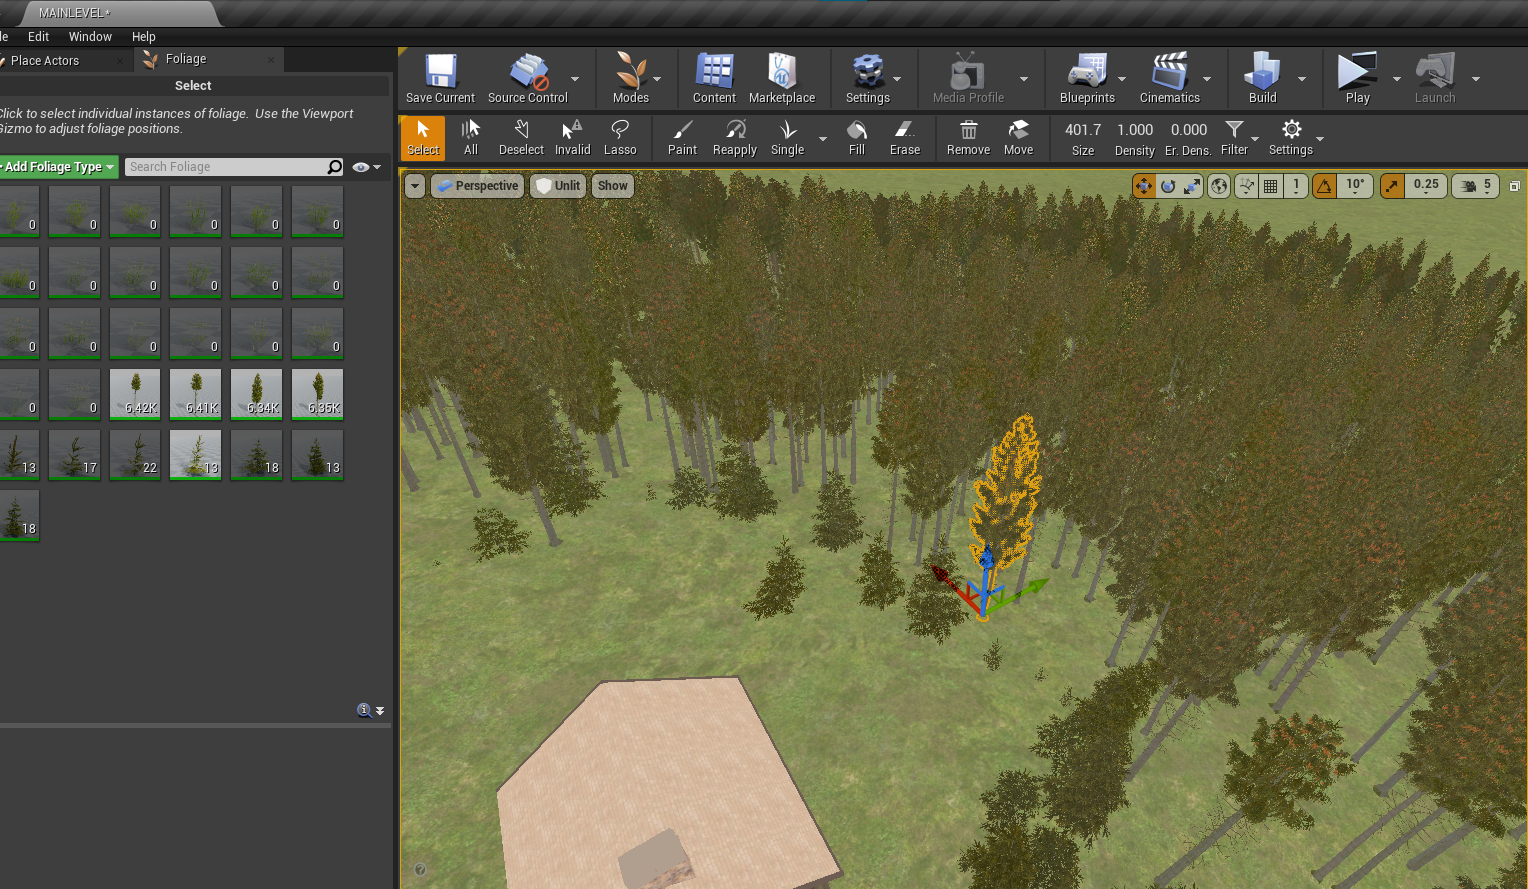Activate the Erase tool
This screenshot has height=889, width=1528.
click(x=905, y=138)
